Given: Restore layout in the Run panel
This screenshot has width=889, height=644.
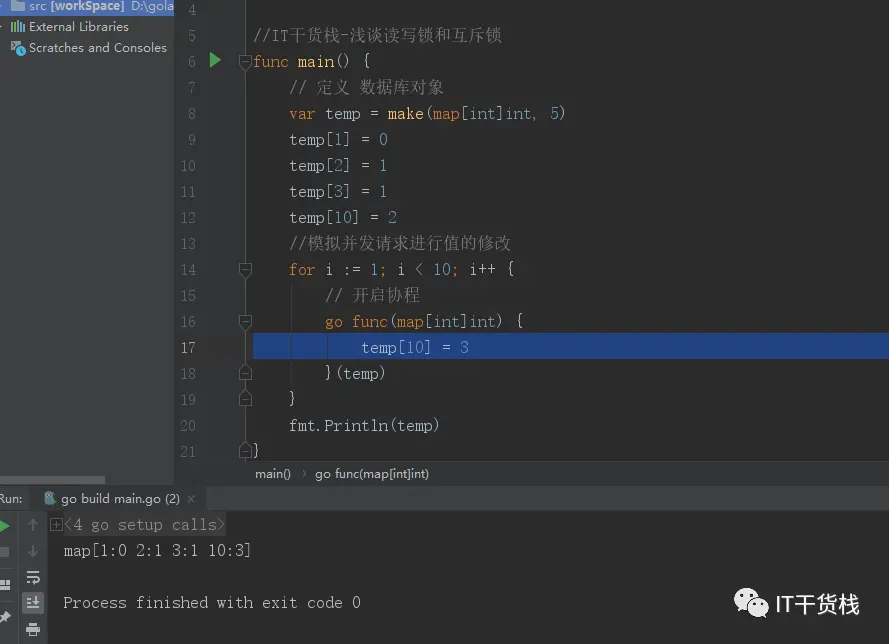Looking at the screenshot, I should [5, 584].
